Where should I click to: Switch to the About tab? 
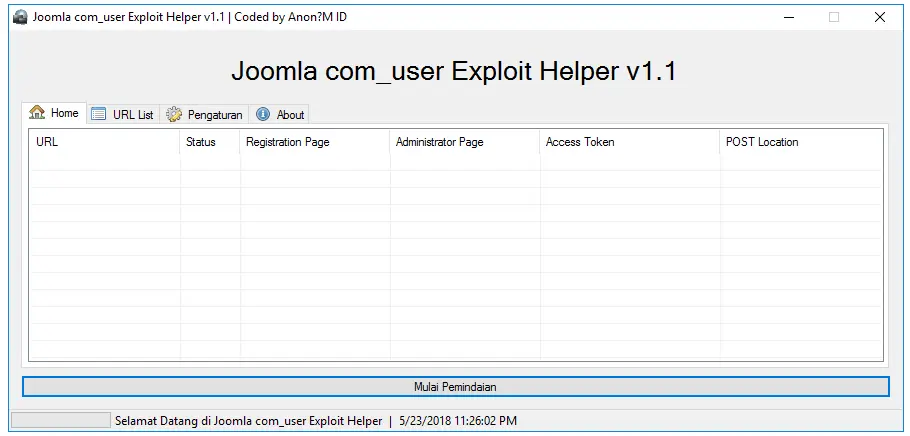(x=279, y=114)
